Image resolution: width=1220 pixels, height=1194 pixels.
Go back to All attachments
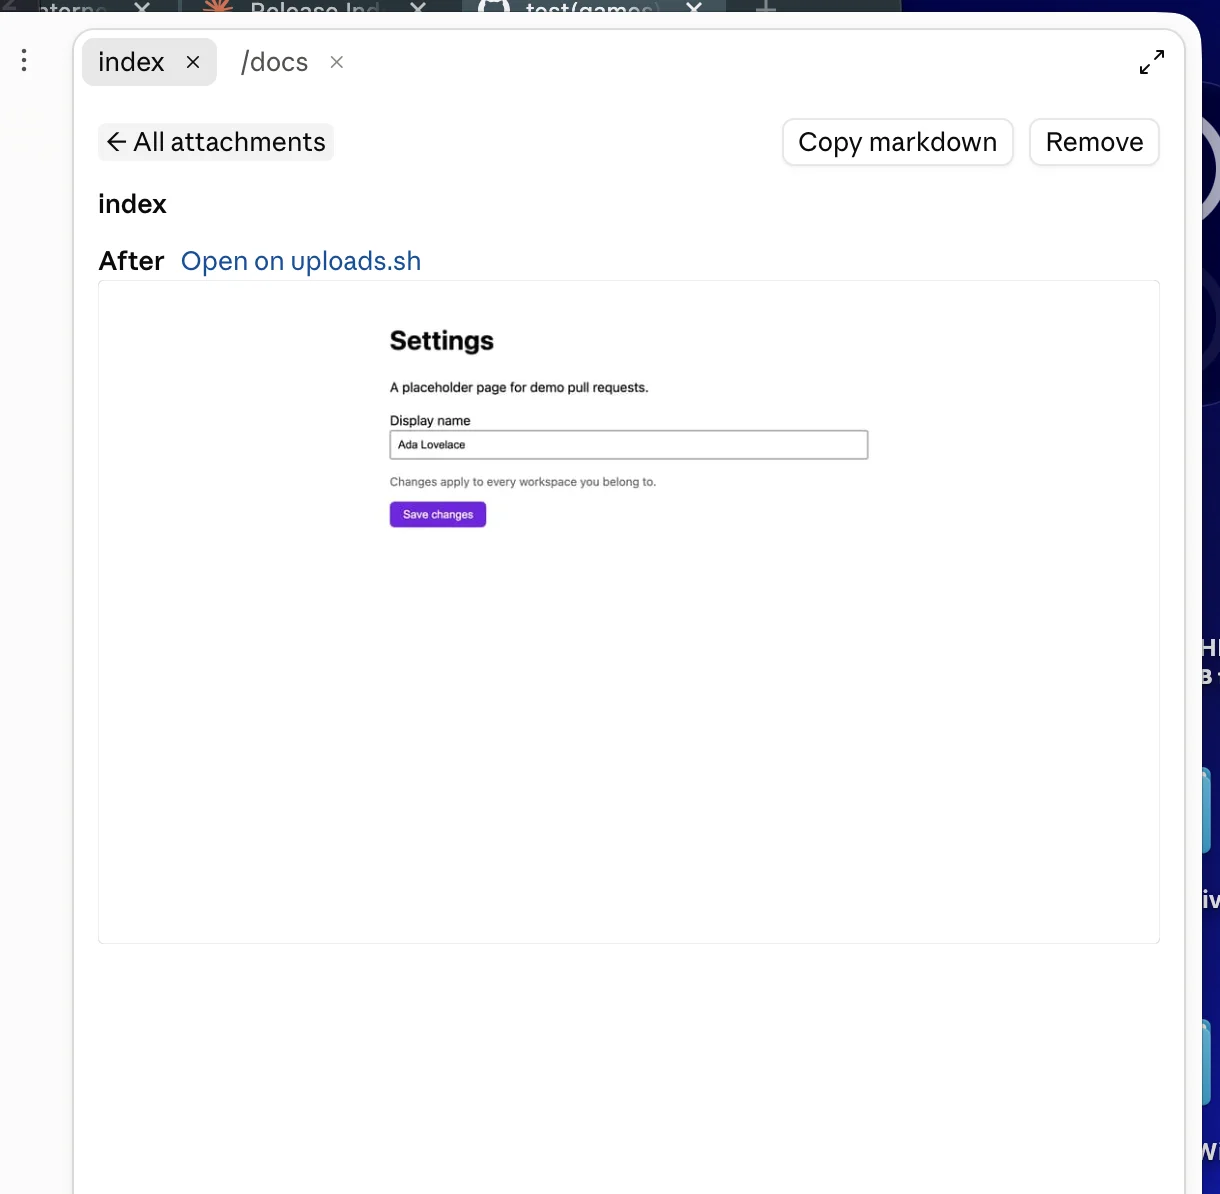pyautogui.click(x=216, y=142)
